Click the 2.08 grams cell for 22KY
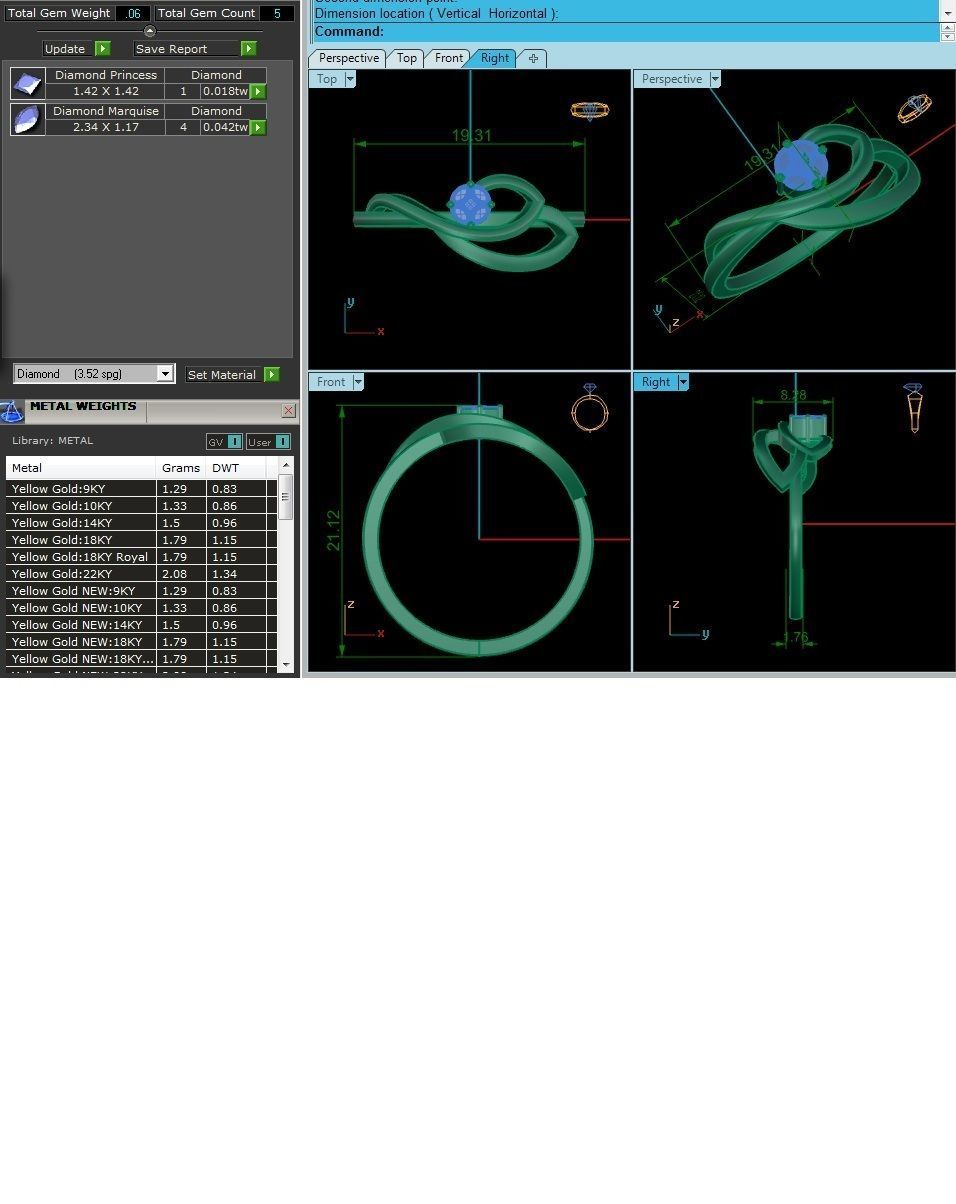This screenshot has height=1204, width=956. click(x=181, y=574)
